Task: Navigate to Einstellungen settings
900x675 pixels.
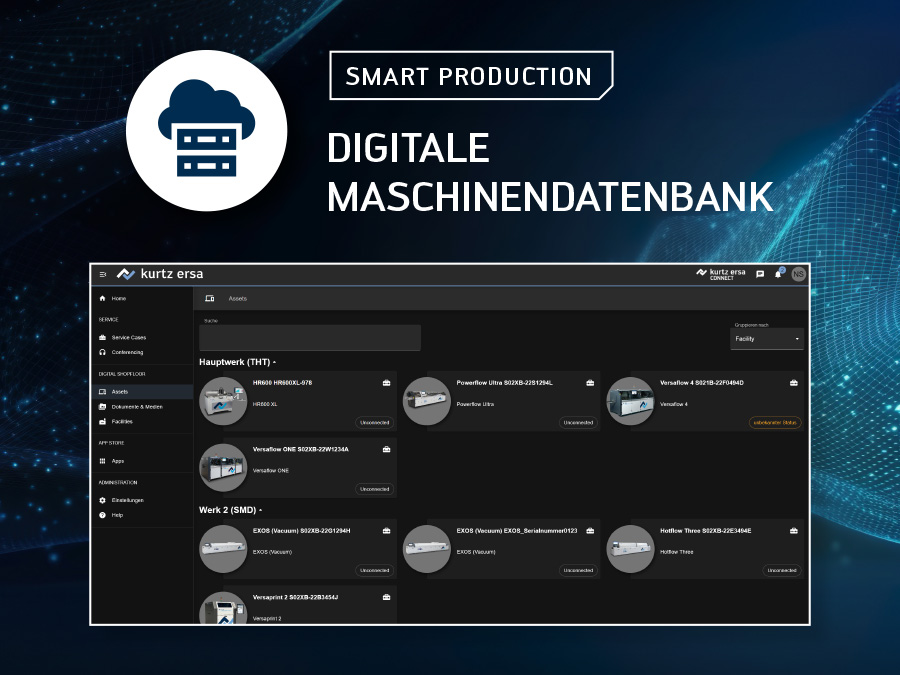Action: (127, 500)
